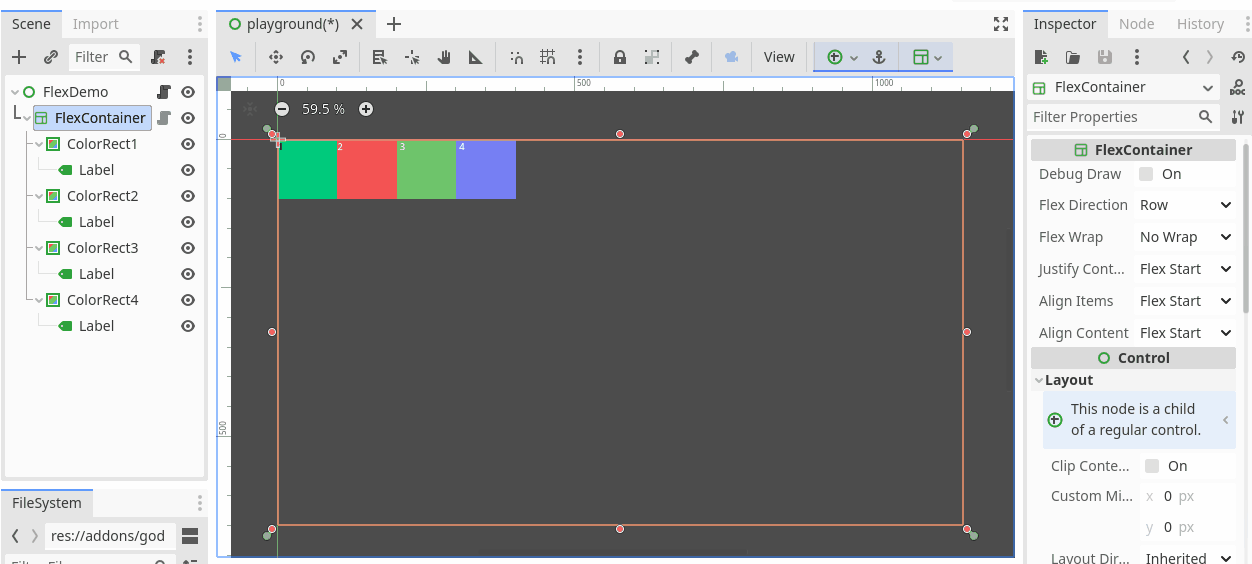Toggle FileSystem split mode icon
The height and width of the screenshot is (564, 1252).
coord(190,535)
